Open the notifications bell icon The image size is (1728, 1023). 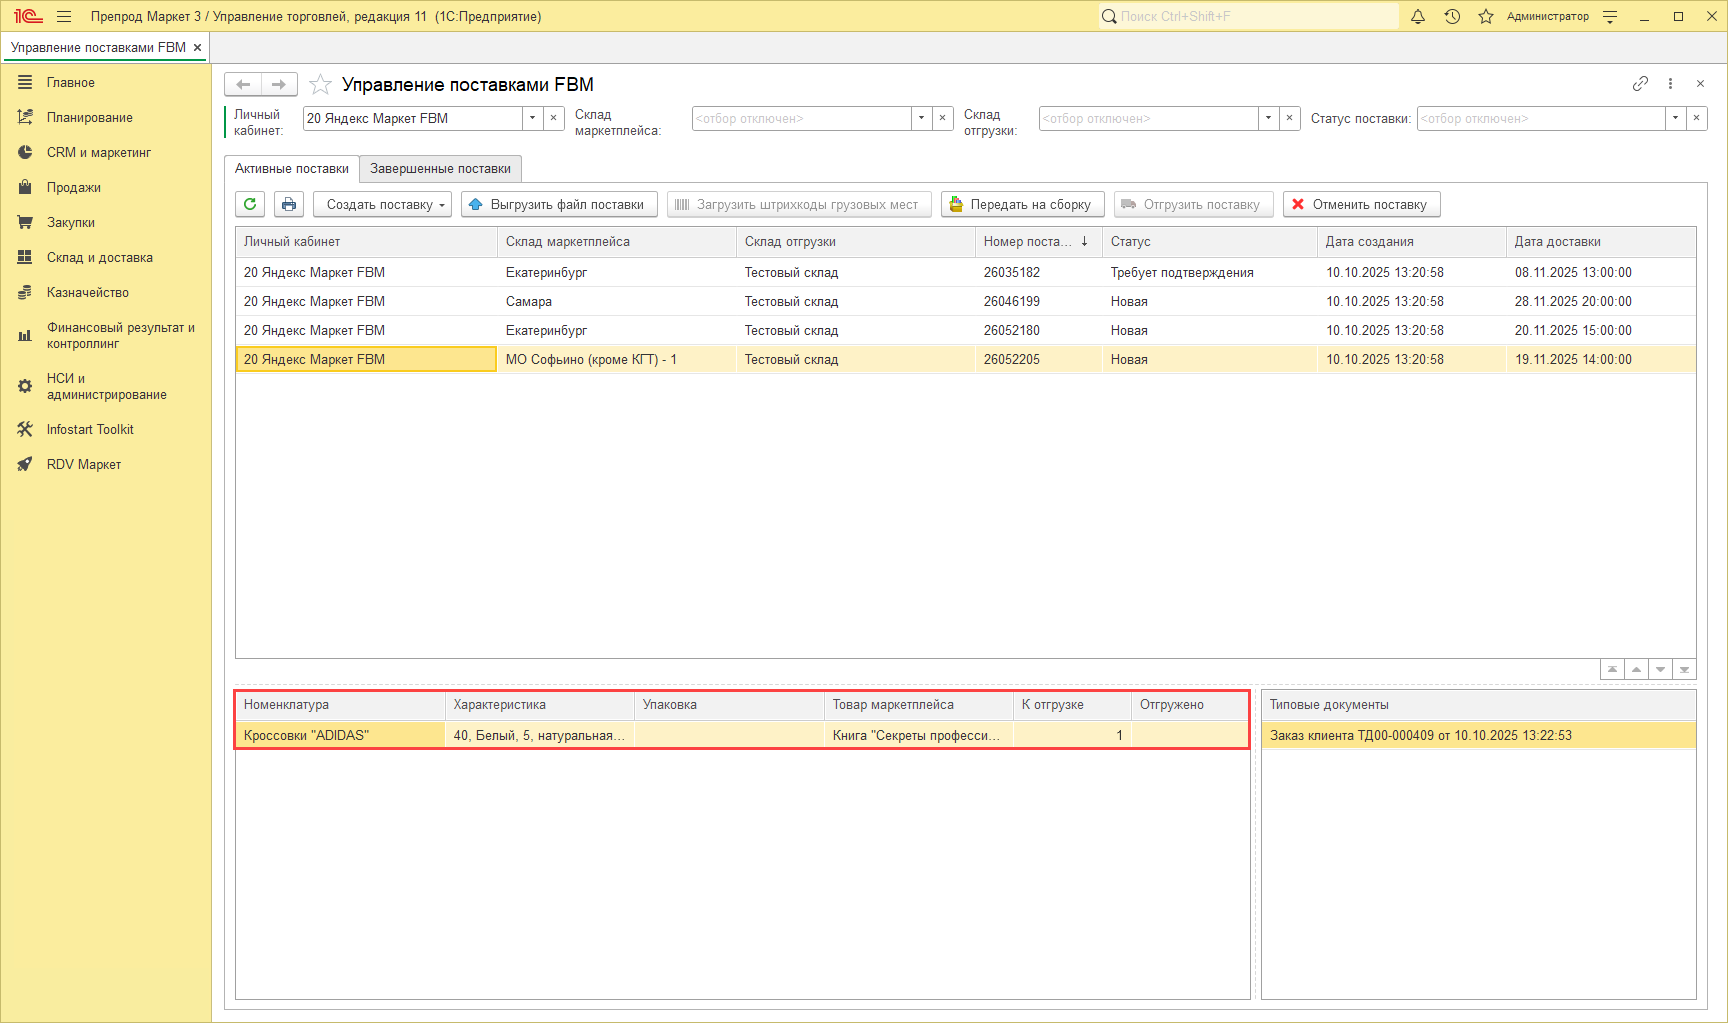point(1417,16)
